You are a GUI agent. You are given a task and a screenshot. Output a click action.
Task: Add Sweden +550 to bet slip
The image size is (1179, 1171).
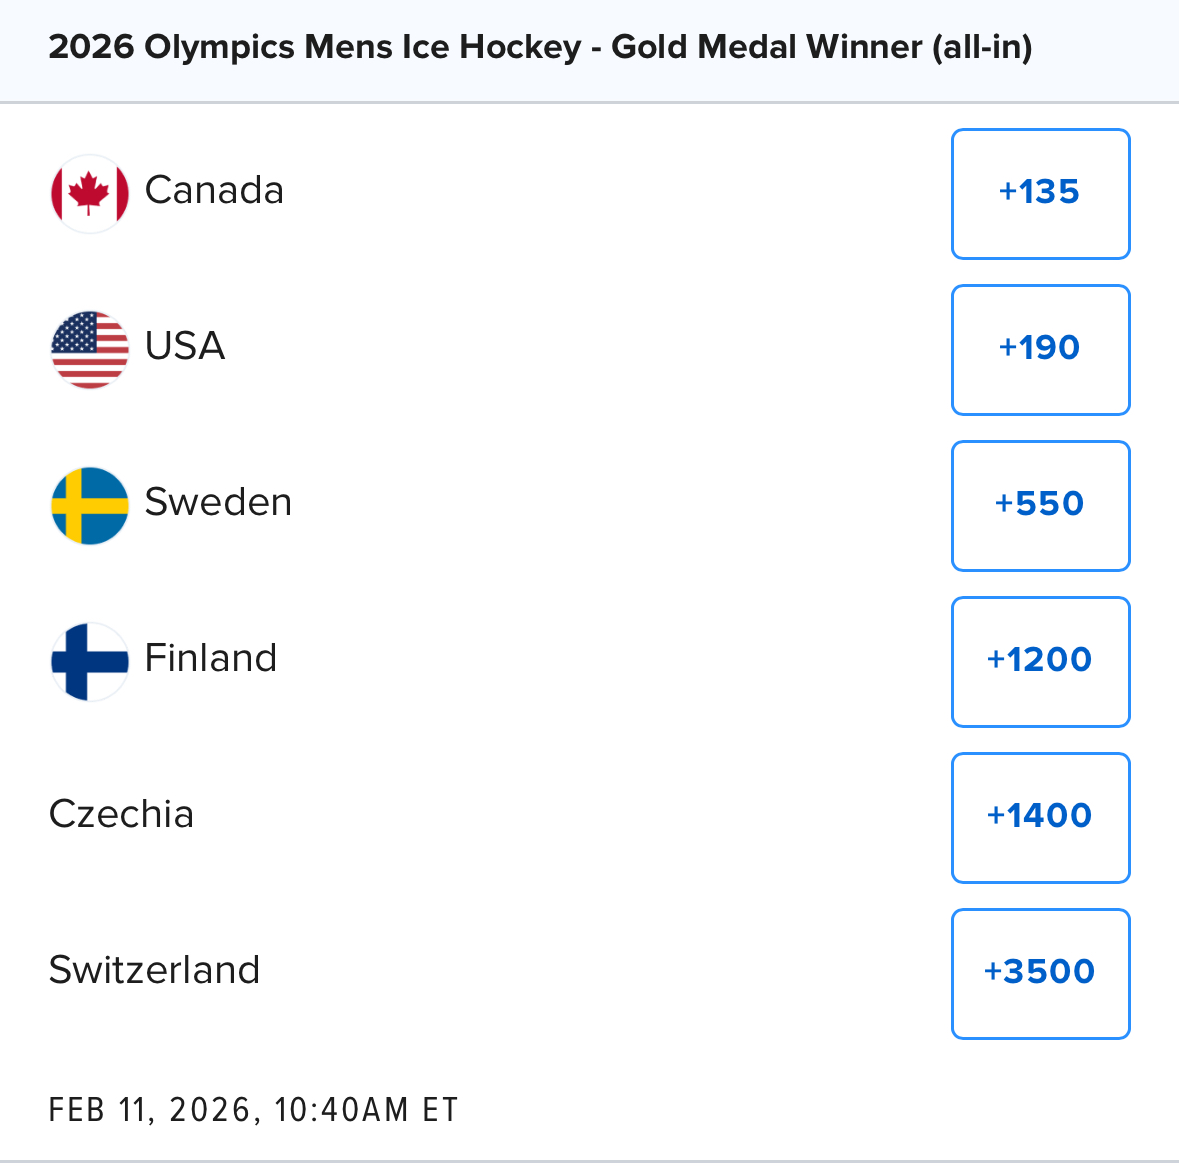1040,505
